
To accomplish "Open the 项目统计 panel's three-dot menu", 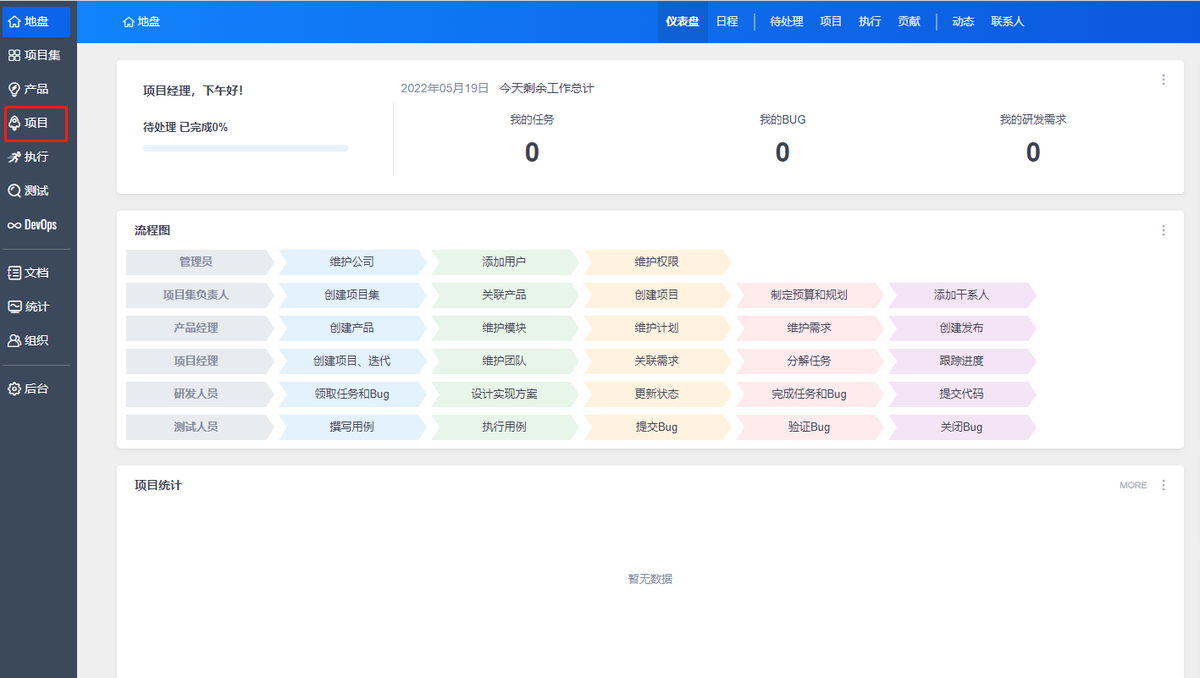I will [1163, 485].
